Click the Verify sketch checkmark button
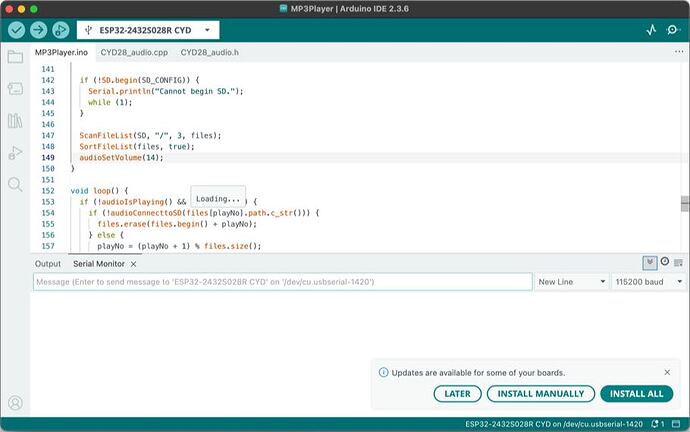The width and height of the screenshot is (690, 432). coord(17,30)
